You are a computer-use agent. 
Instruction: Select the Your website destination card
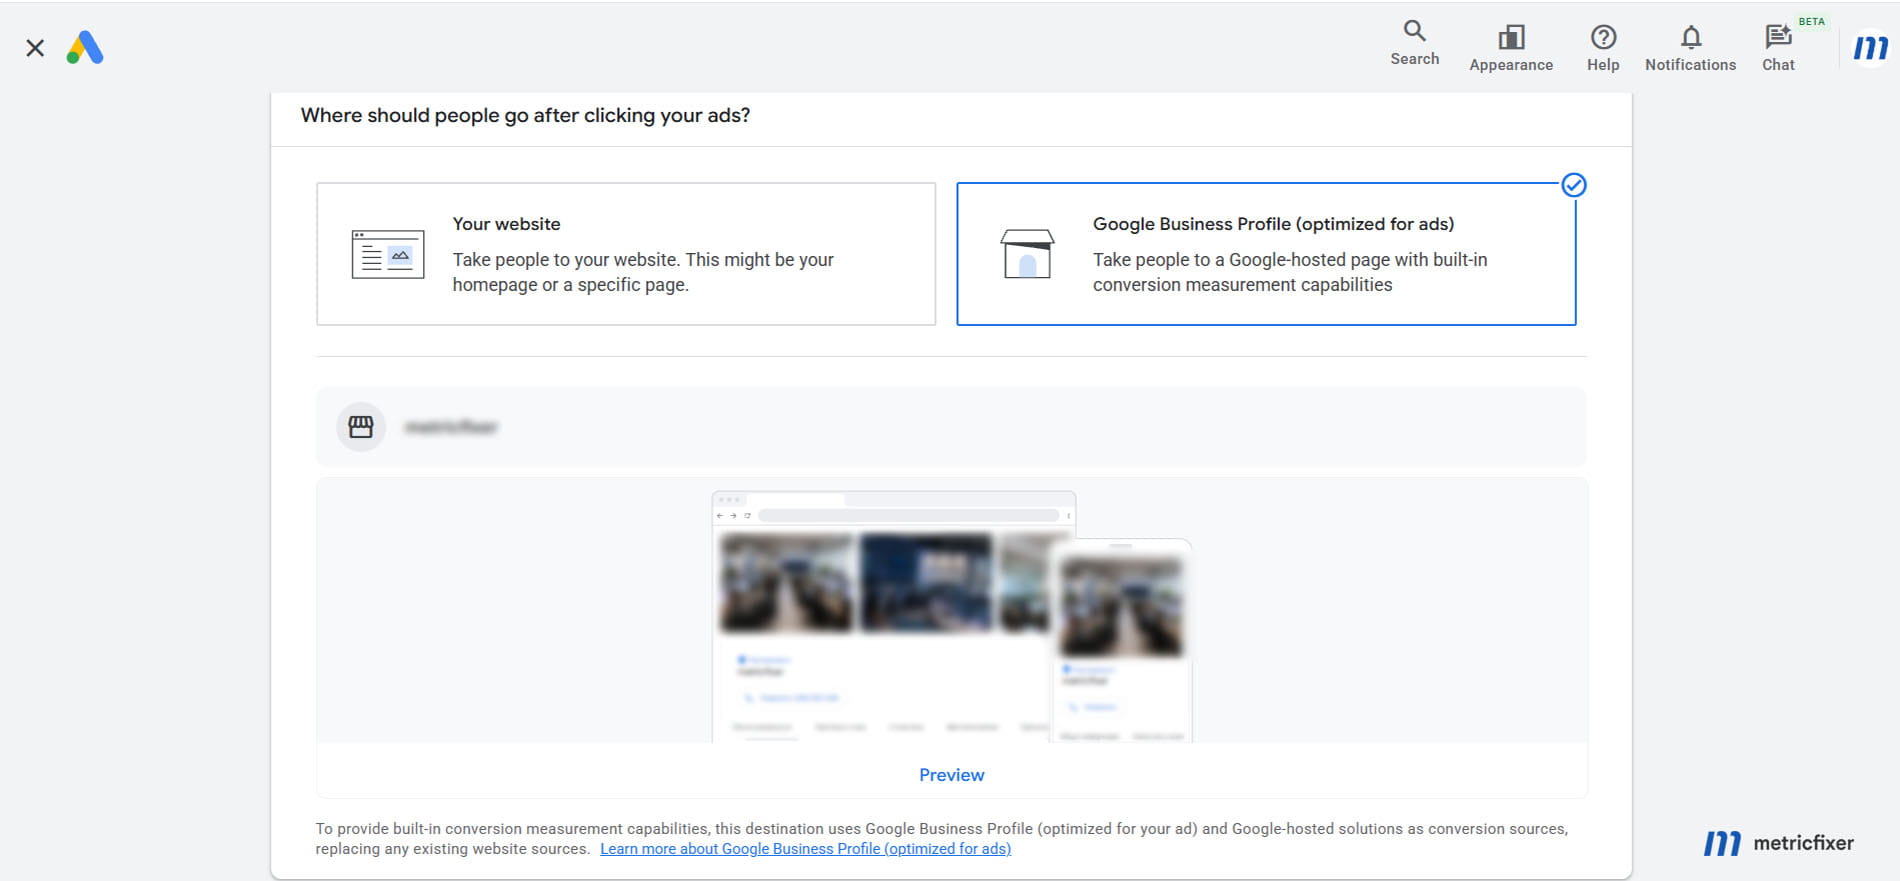626,254
